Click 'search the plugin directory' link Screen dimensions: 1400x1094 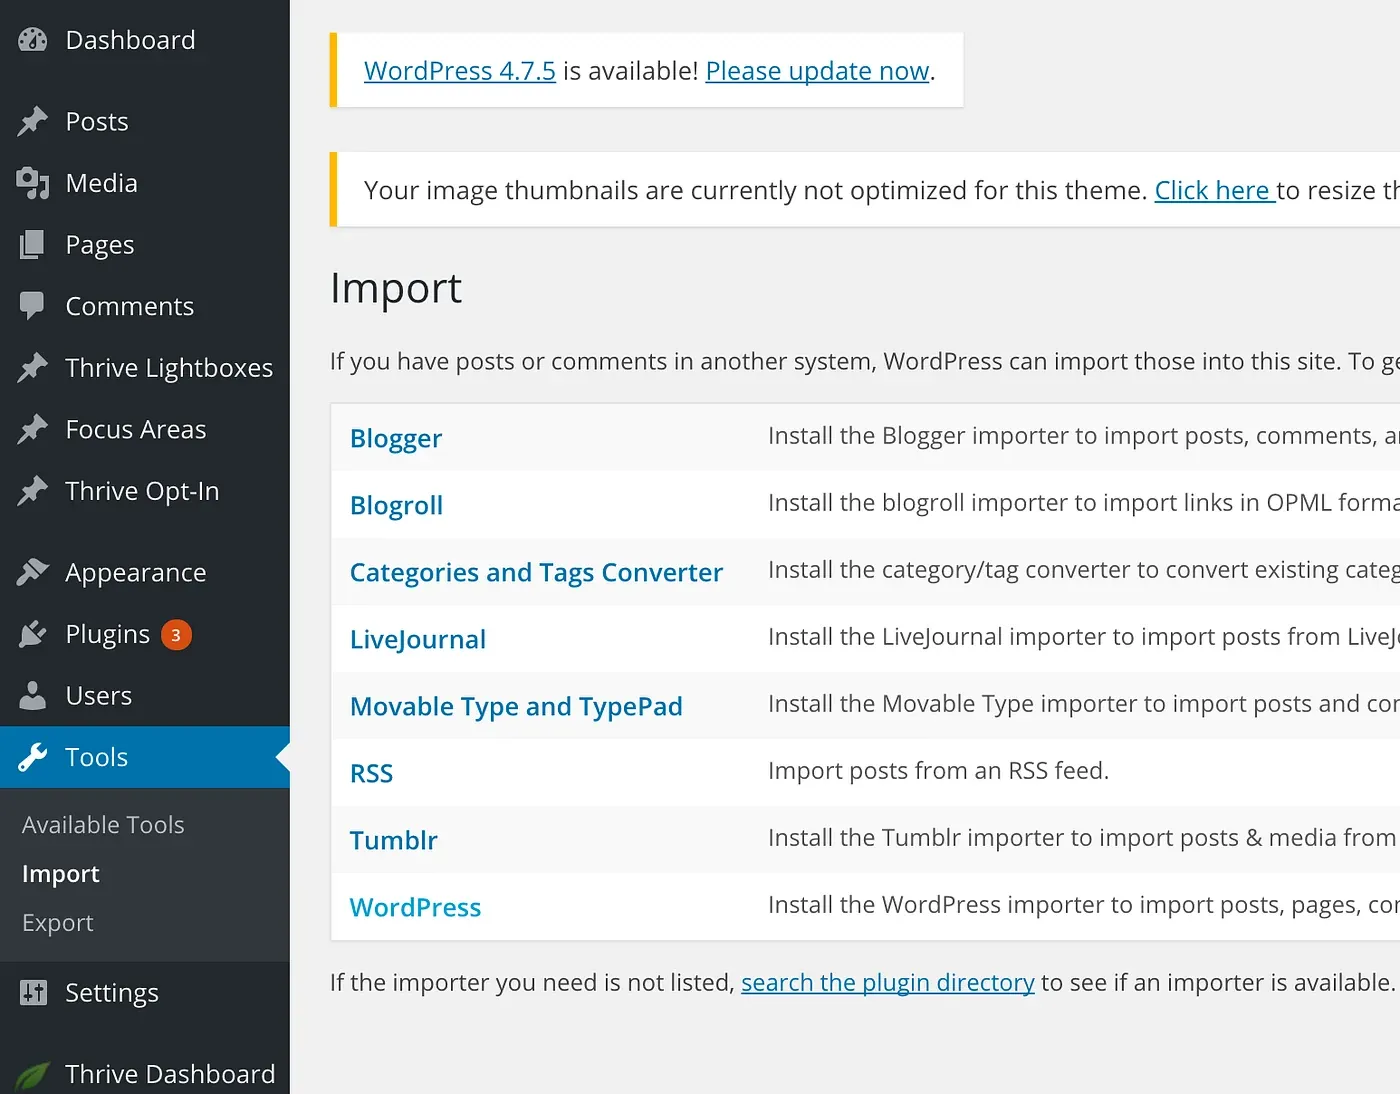tap(888, 983)
